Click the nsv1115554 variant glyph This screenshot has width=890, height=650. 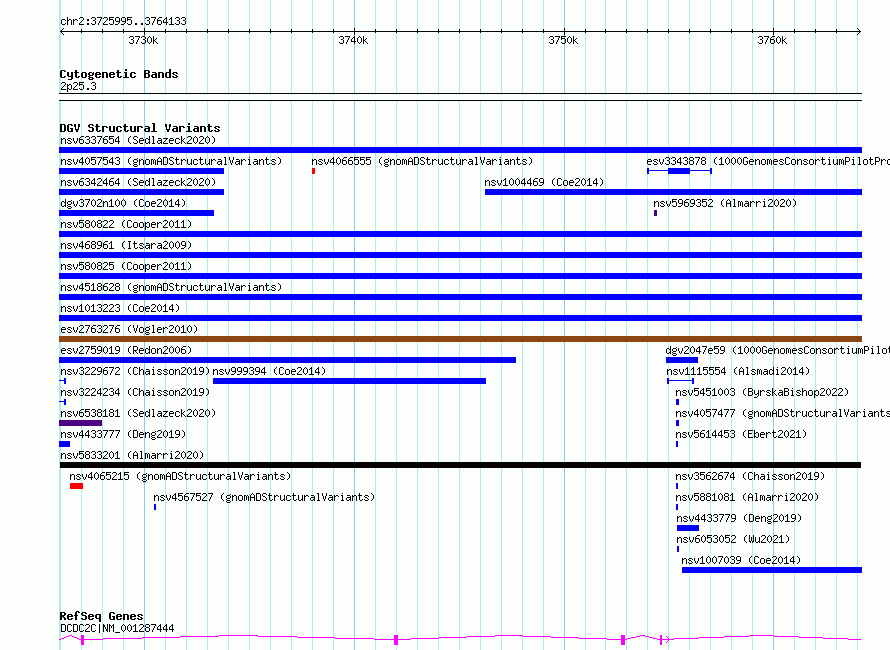click(680, 381)
